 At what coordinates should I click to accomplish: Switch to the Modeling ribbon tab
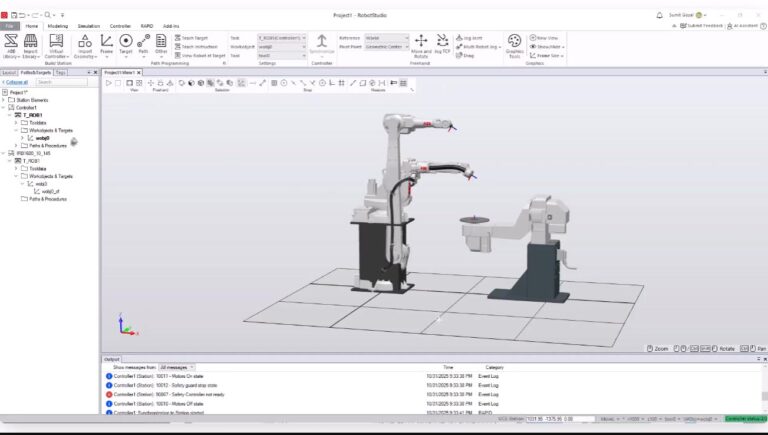pyautogui.click(x=58, y=26)
